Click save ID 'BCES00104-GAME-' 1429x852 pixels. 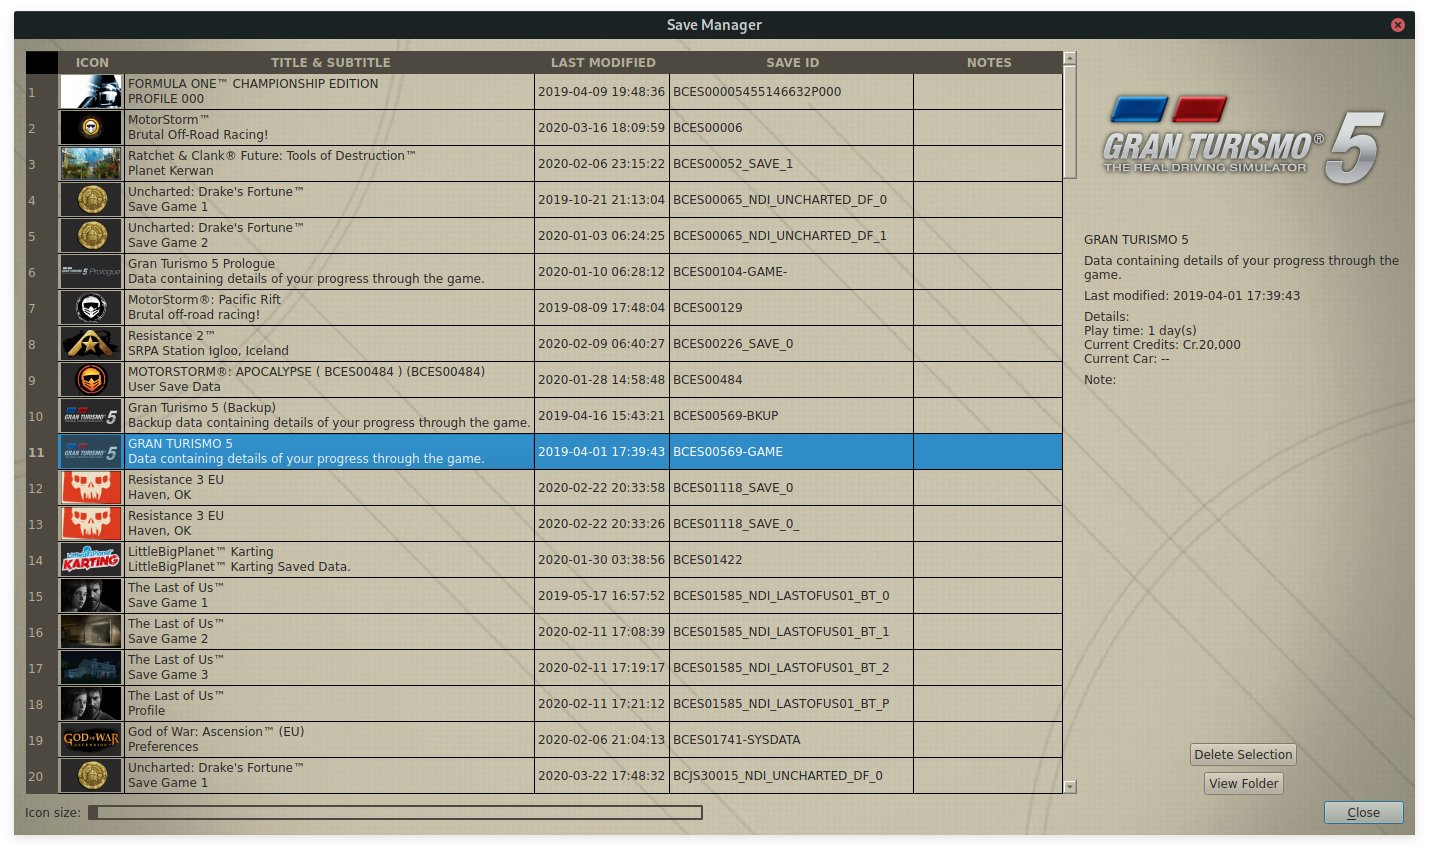coord(791,272)
